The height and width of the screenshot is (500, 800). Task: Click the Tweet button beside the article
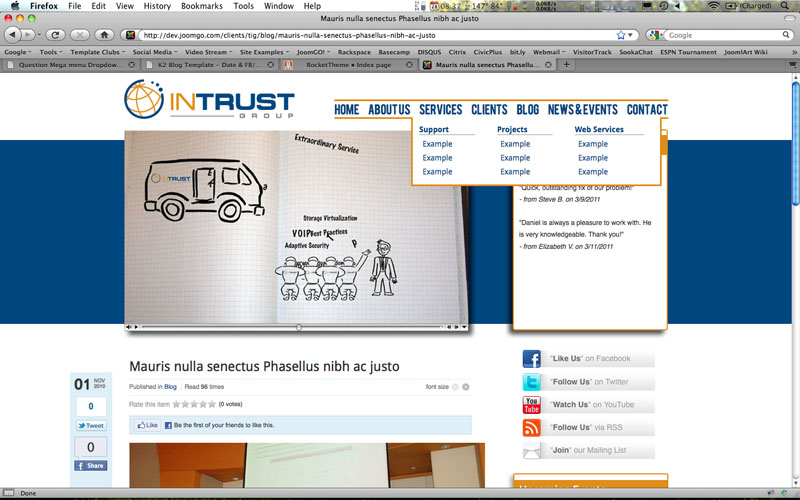coord(91,426)
